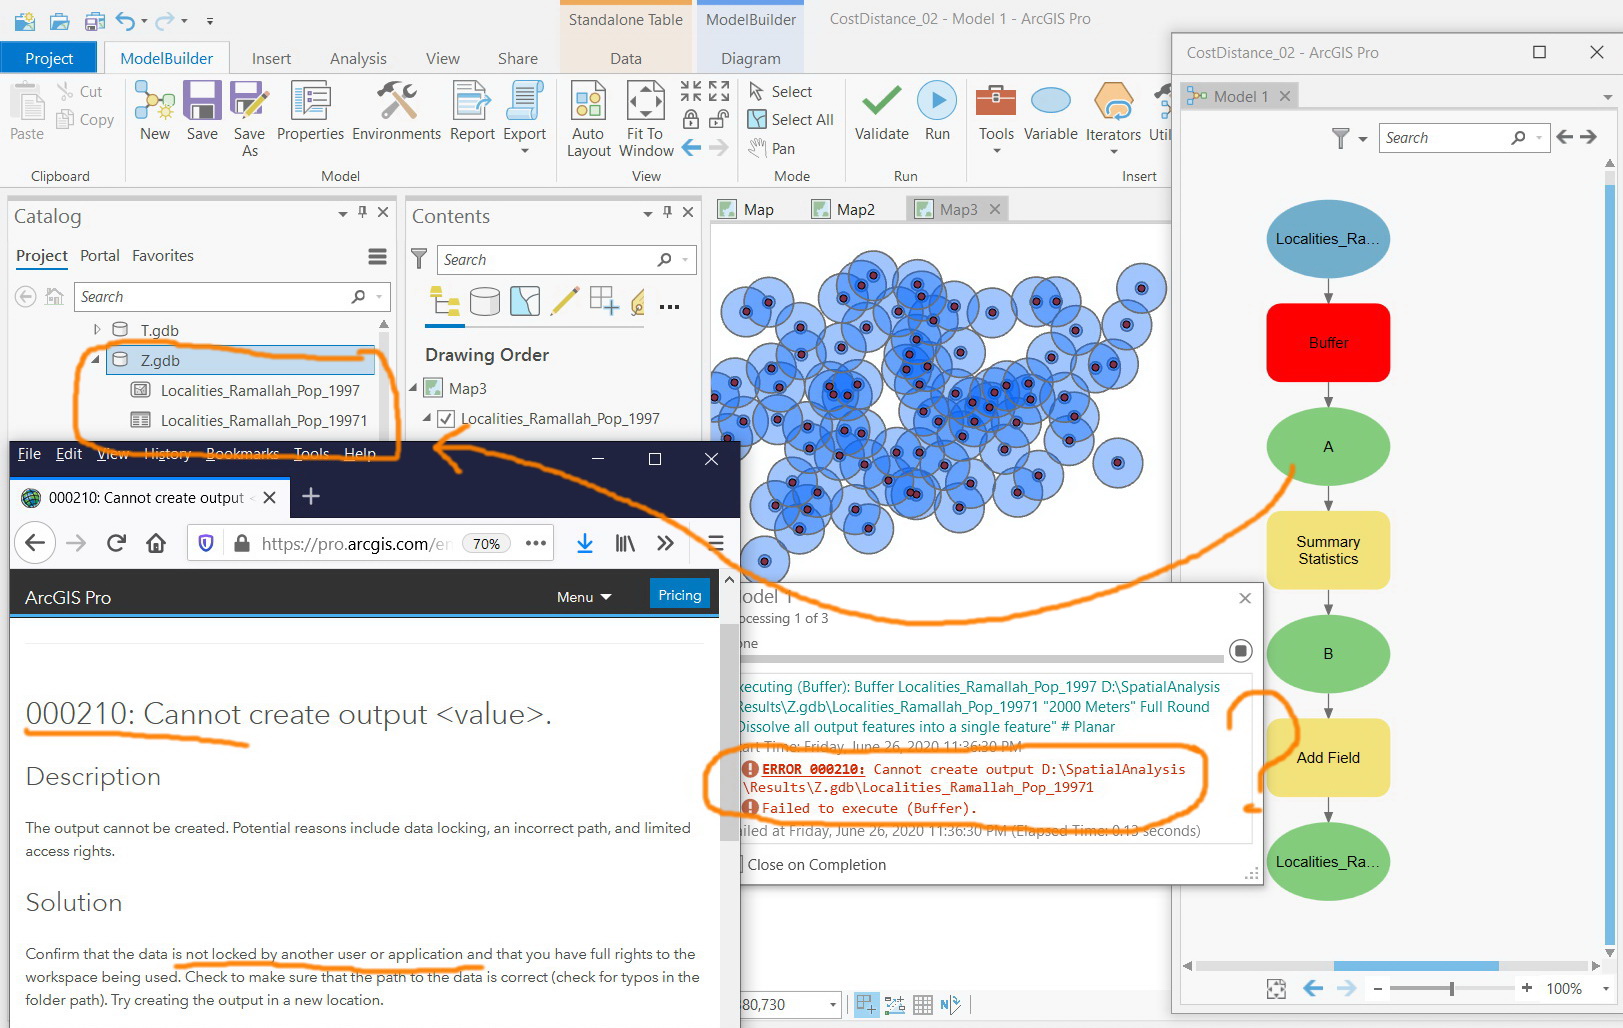
Task: Close the Map3 view tab
Action: (x=995, y=209)
